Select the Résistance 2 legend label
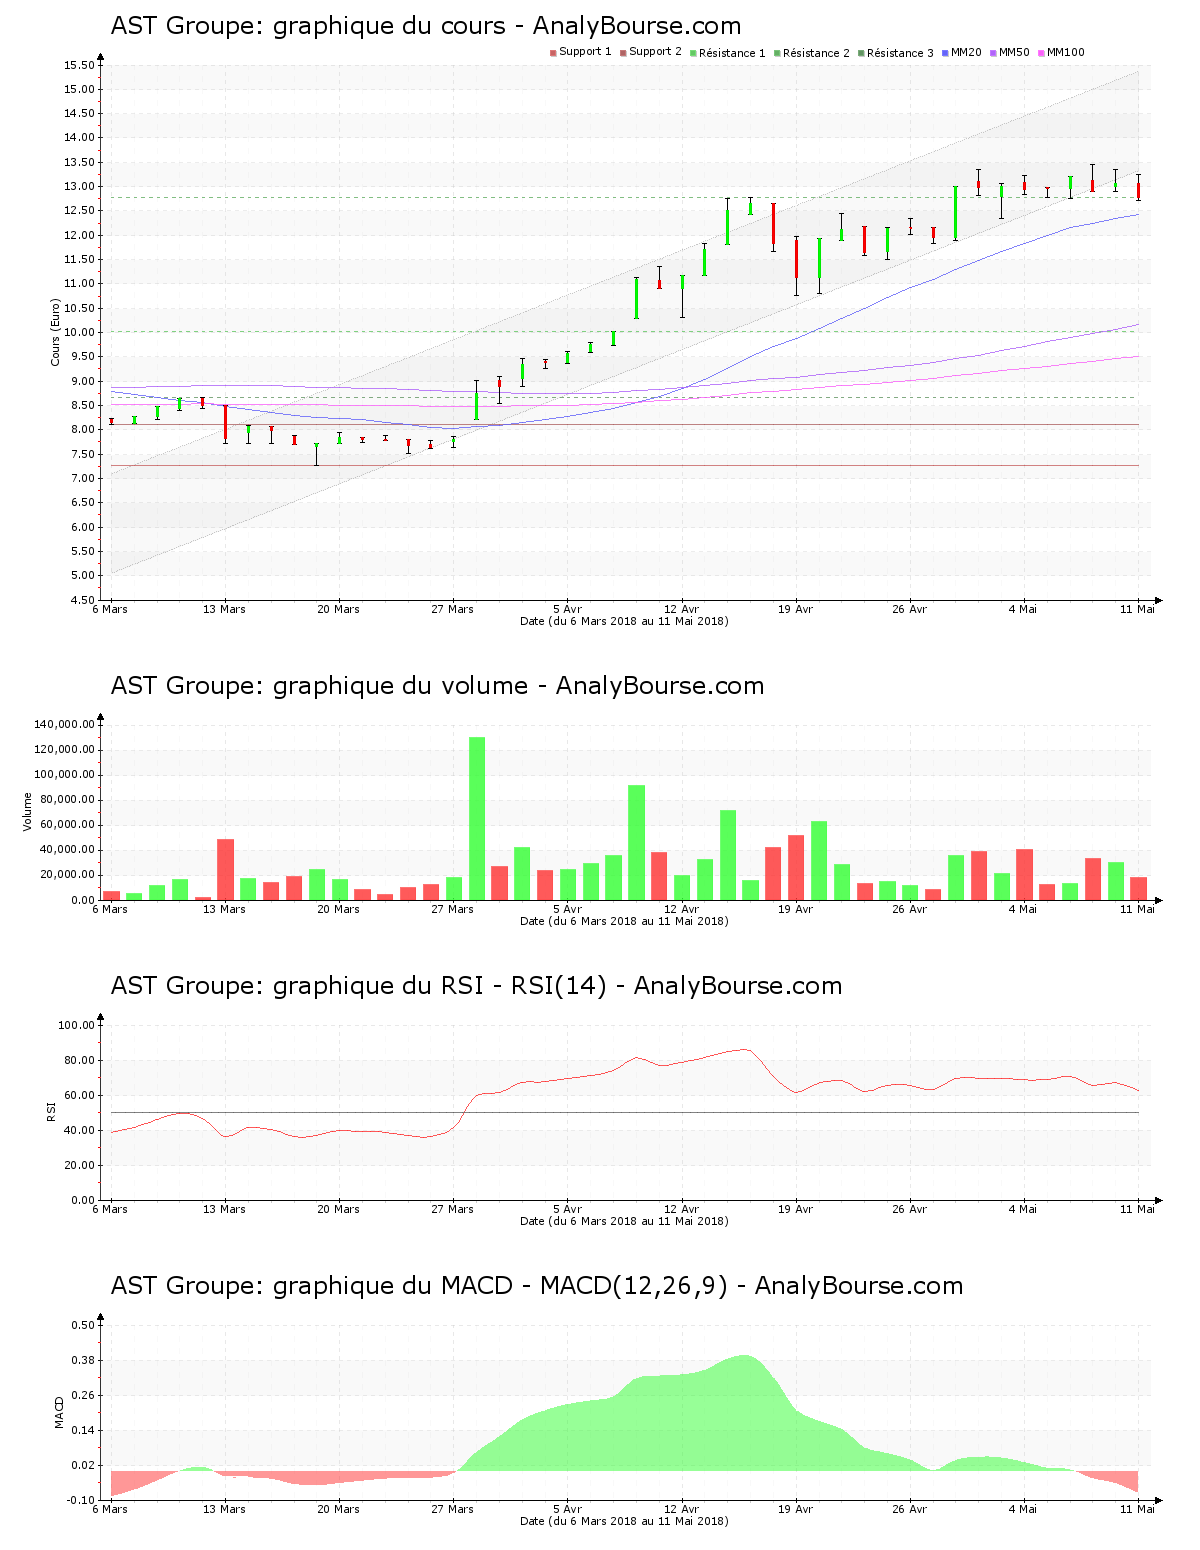The height and width of the screenshot is (1550, 1200). tap(816, 53)
